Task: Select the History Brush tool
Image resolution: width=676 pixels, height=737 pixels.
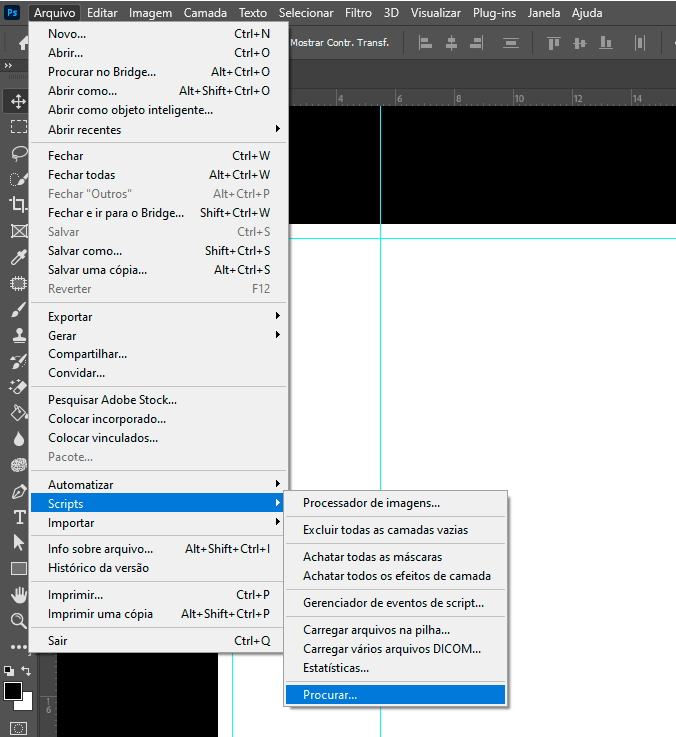Action: [18, 361]
